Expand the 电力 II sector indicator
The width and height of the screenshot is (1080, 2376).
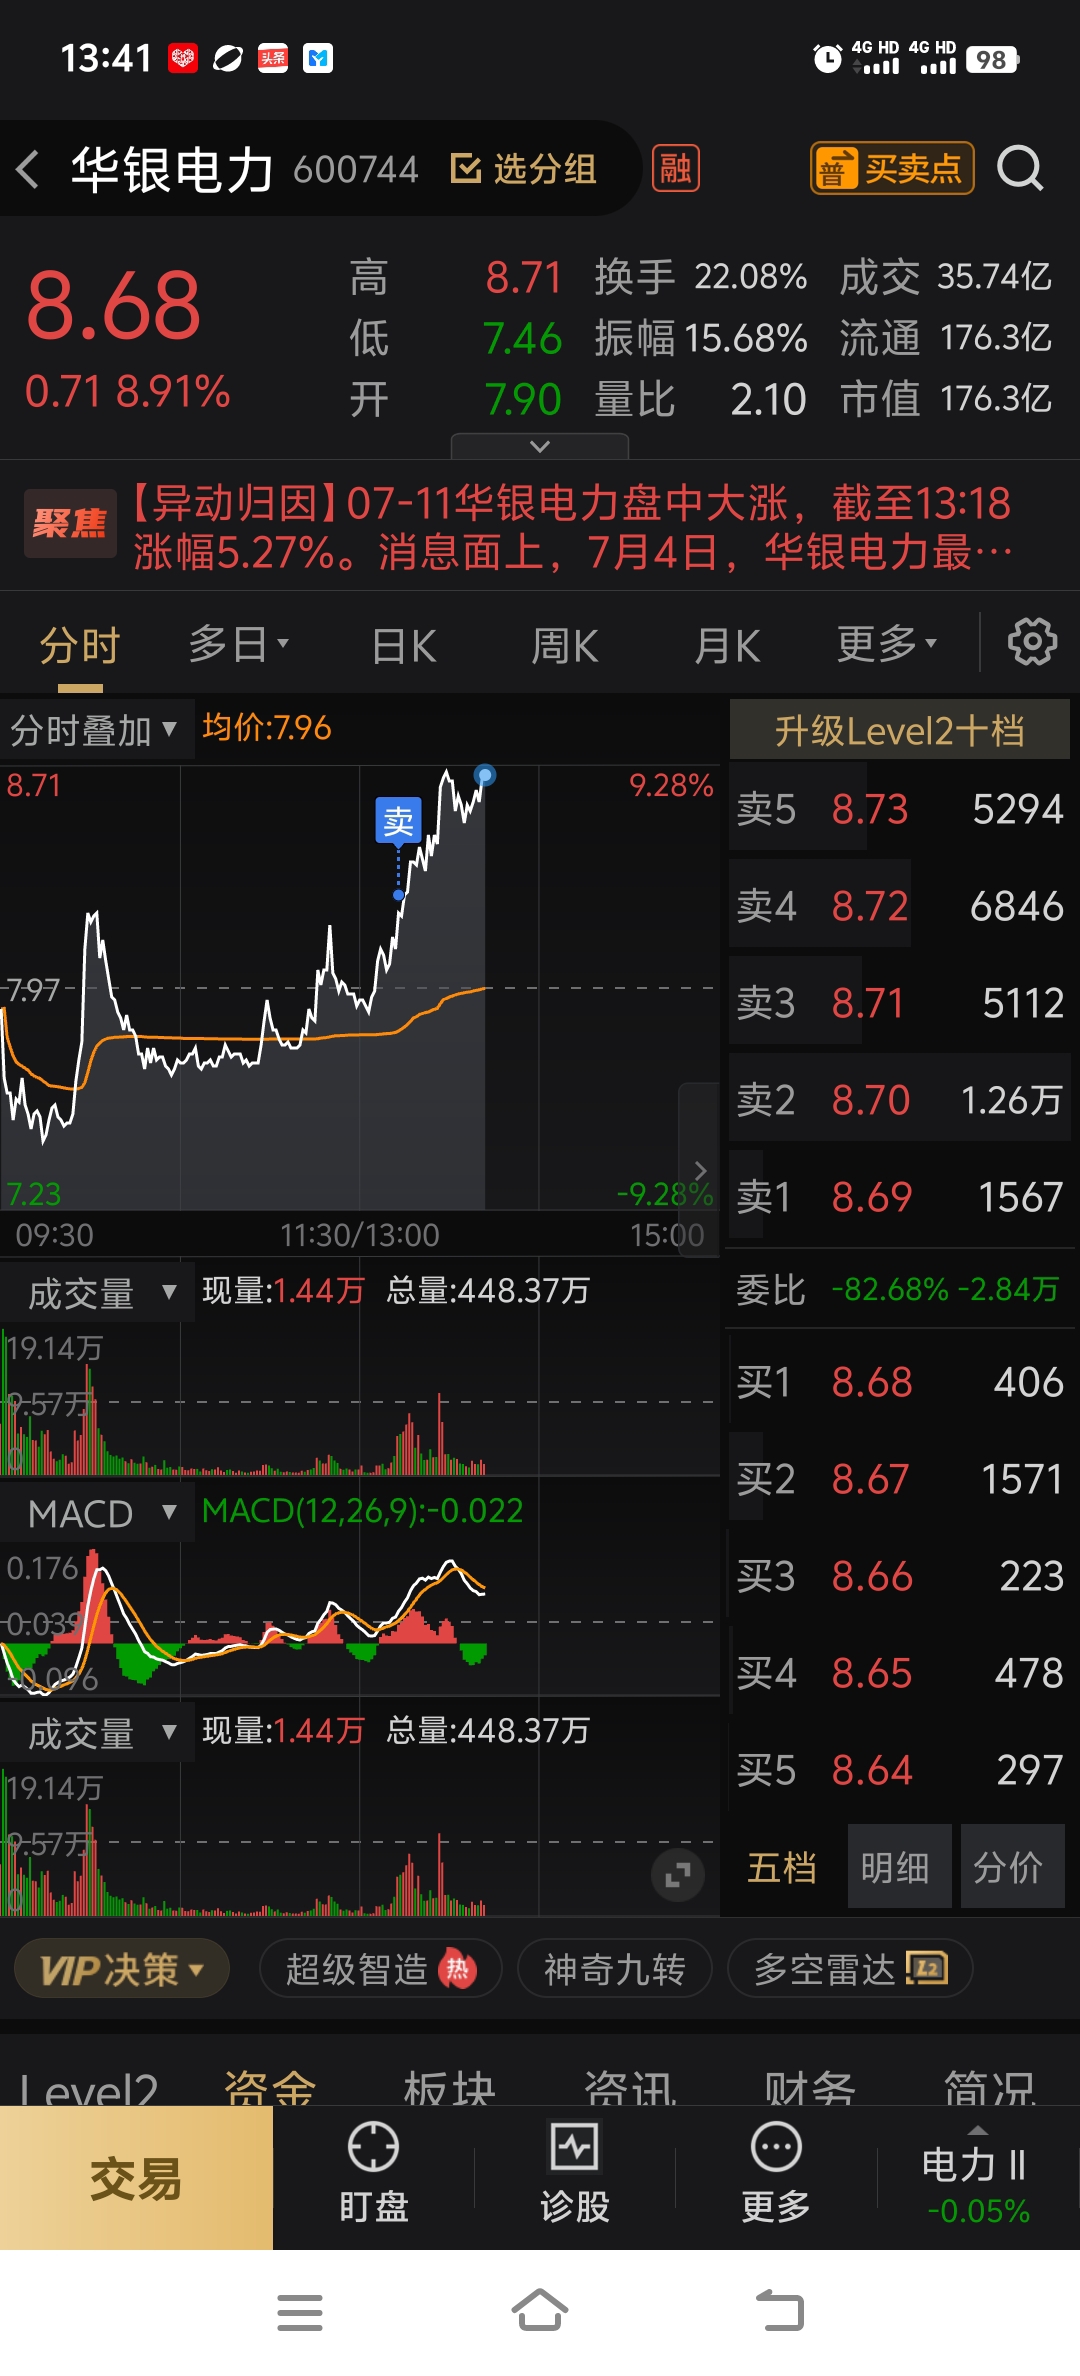pyautogui.click(x=977, y=2175)
